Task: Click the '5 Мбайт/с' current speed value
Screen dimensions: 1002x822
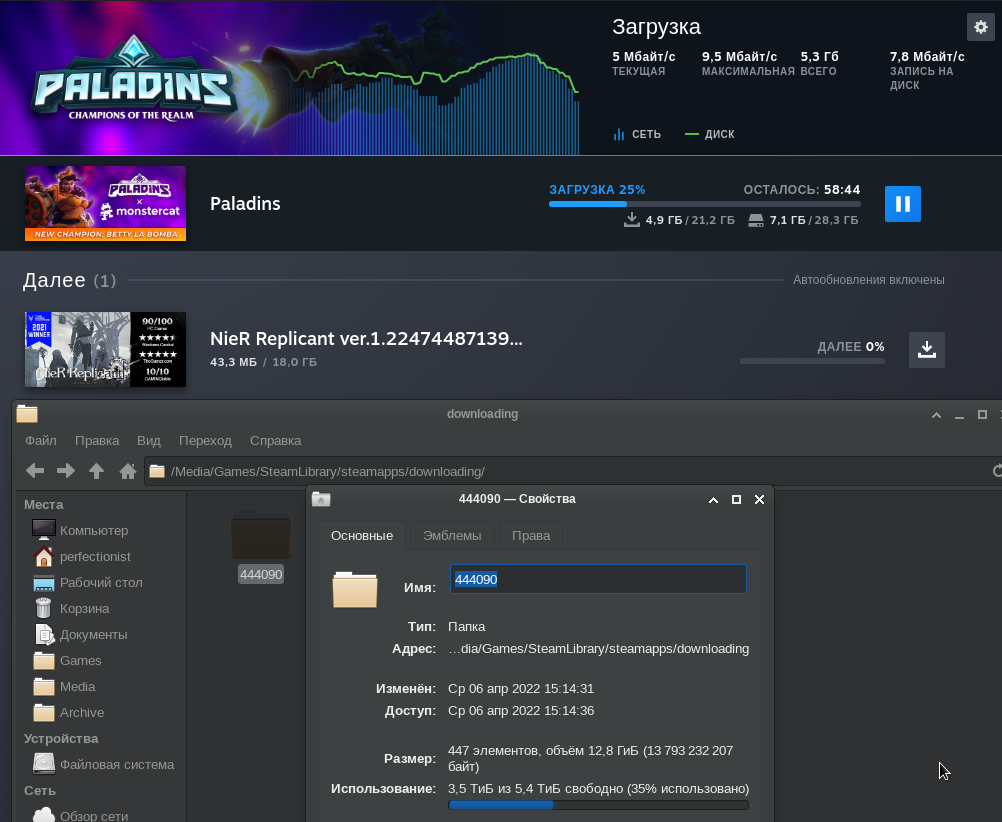Action: [644, 56]
